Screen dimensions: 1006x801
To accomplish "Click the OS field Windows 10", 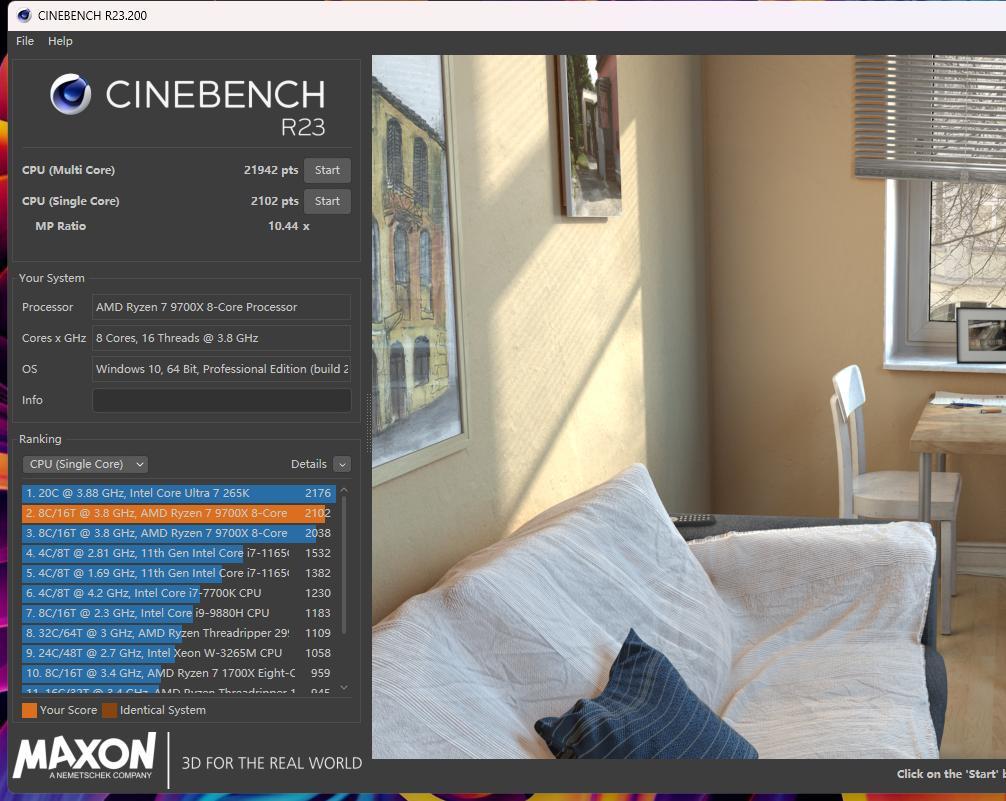I will click(221, 369).
